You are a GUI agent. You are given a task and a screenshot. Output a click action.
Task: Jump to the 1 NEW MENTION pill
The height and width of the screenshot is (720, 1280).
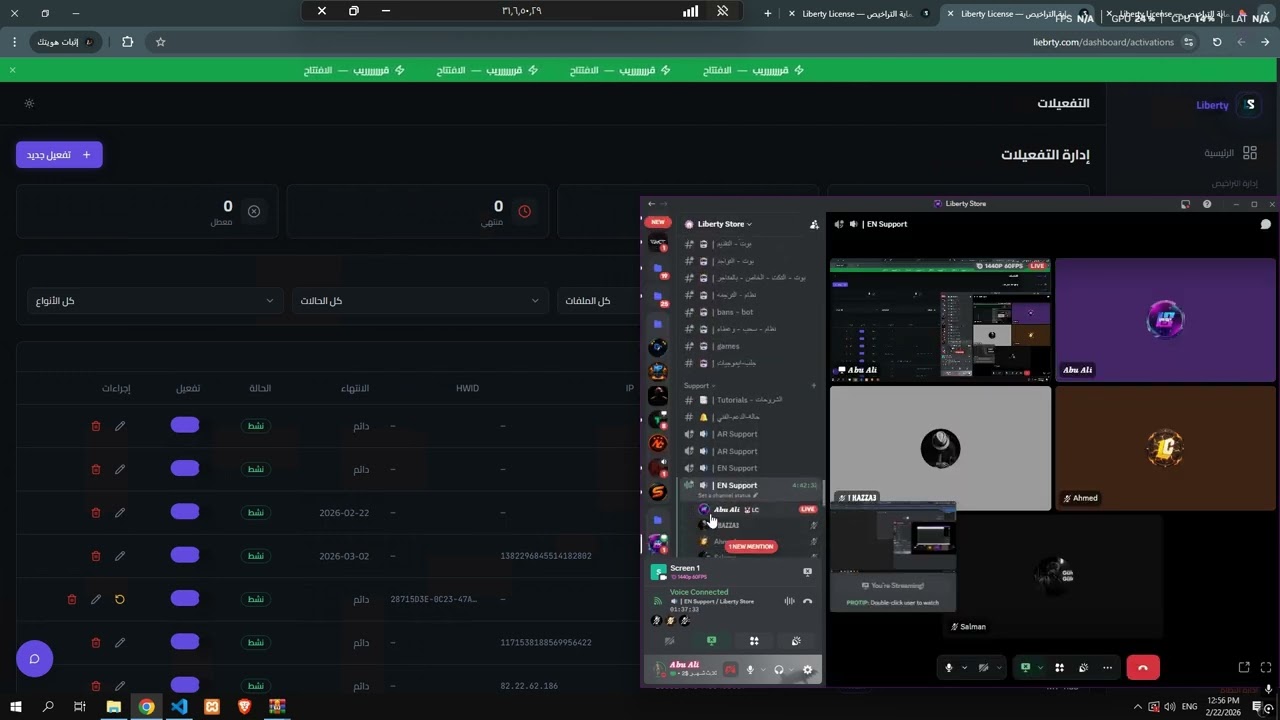click(751, 547)
